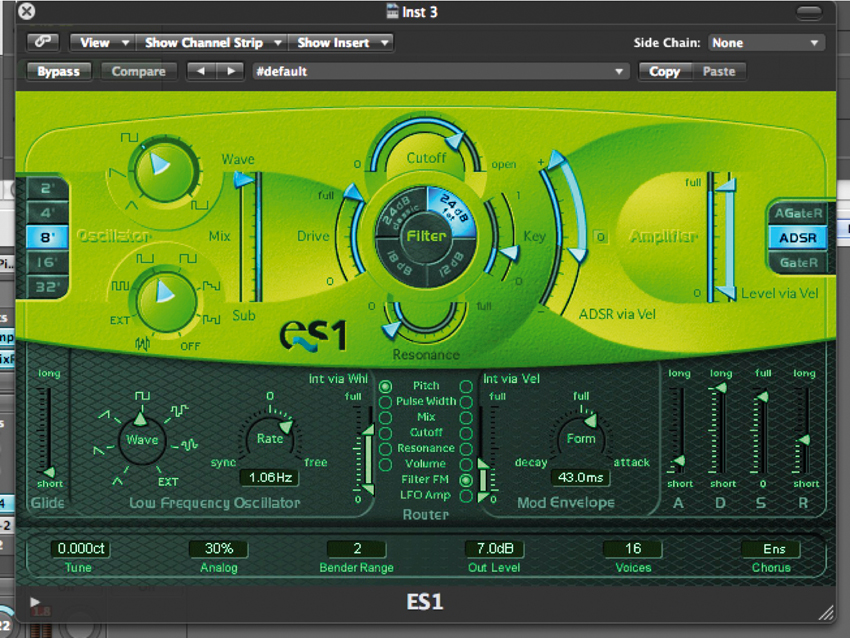Select left Pulse Width radio button in Router

pyautogui.click(x=385, y=402)
